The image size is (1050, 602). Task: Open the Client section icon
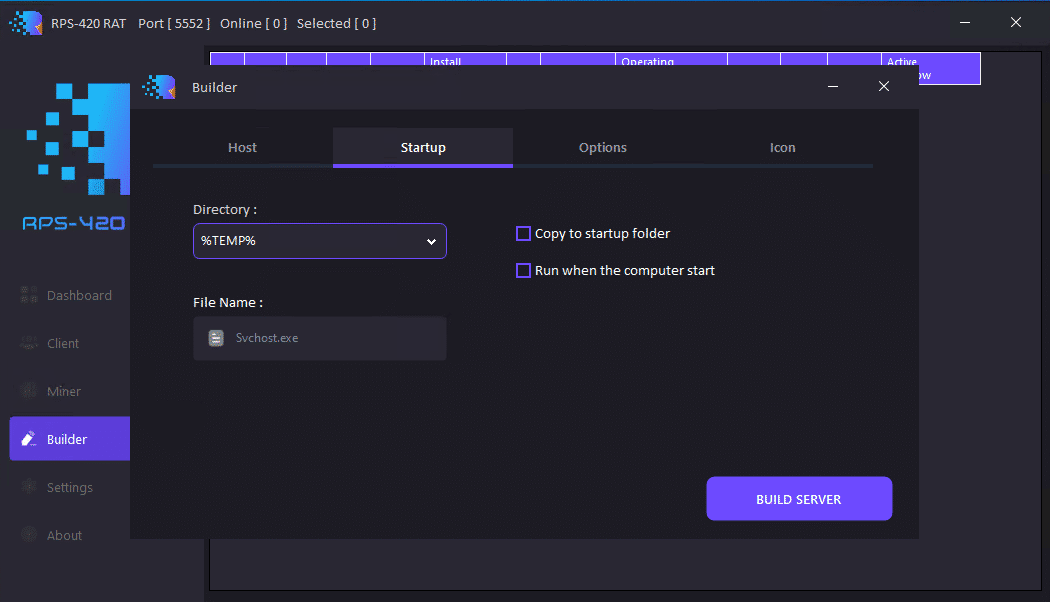[x=29, y=343]
